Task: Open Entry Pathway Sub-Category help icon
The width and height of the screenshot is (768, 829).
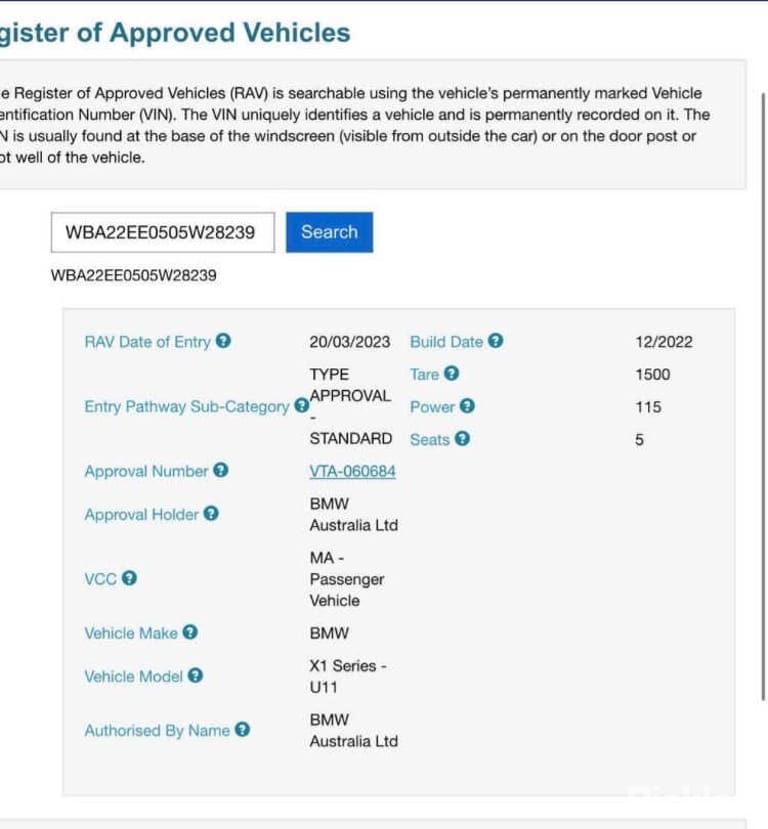Action: pos(302,406)
